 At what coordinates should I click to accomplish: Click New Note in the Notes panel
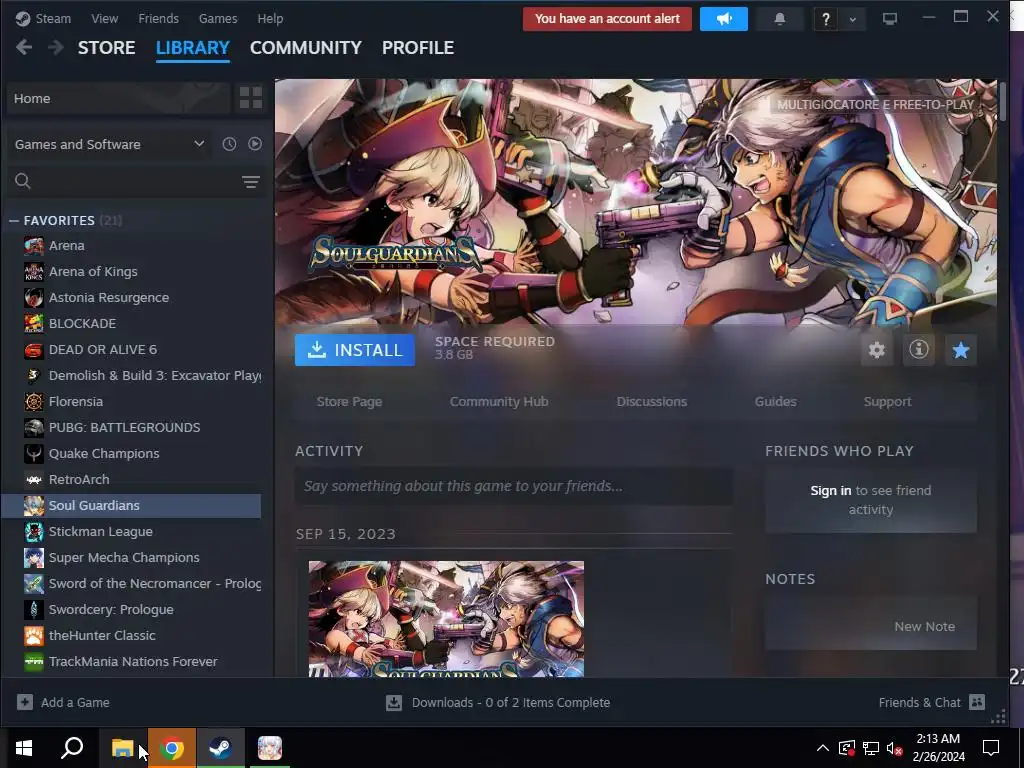[x=924, y=626]
